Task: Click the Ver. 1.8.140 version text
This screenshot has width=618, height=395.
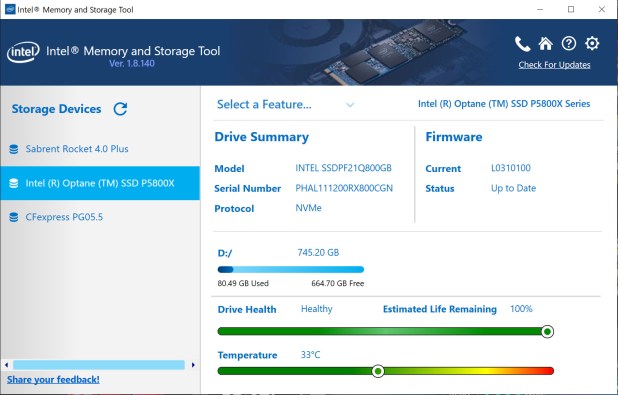Action: pyautogui.click(x=132, y=63)
